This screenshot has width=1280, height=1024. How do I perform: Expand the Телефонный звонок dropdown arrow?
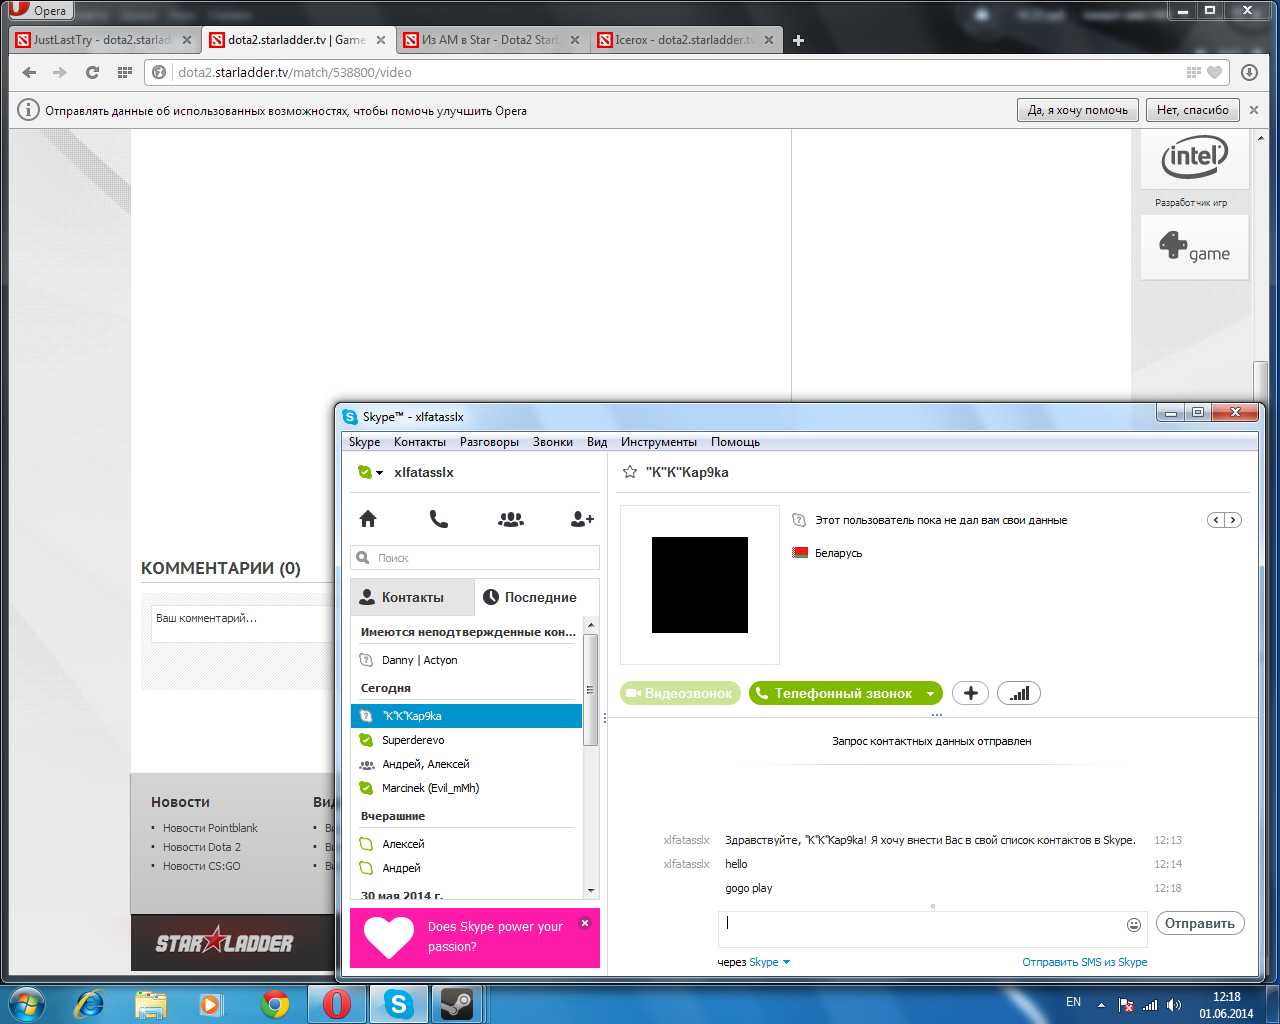(x=931, y=693)
